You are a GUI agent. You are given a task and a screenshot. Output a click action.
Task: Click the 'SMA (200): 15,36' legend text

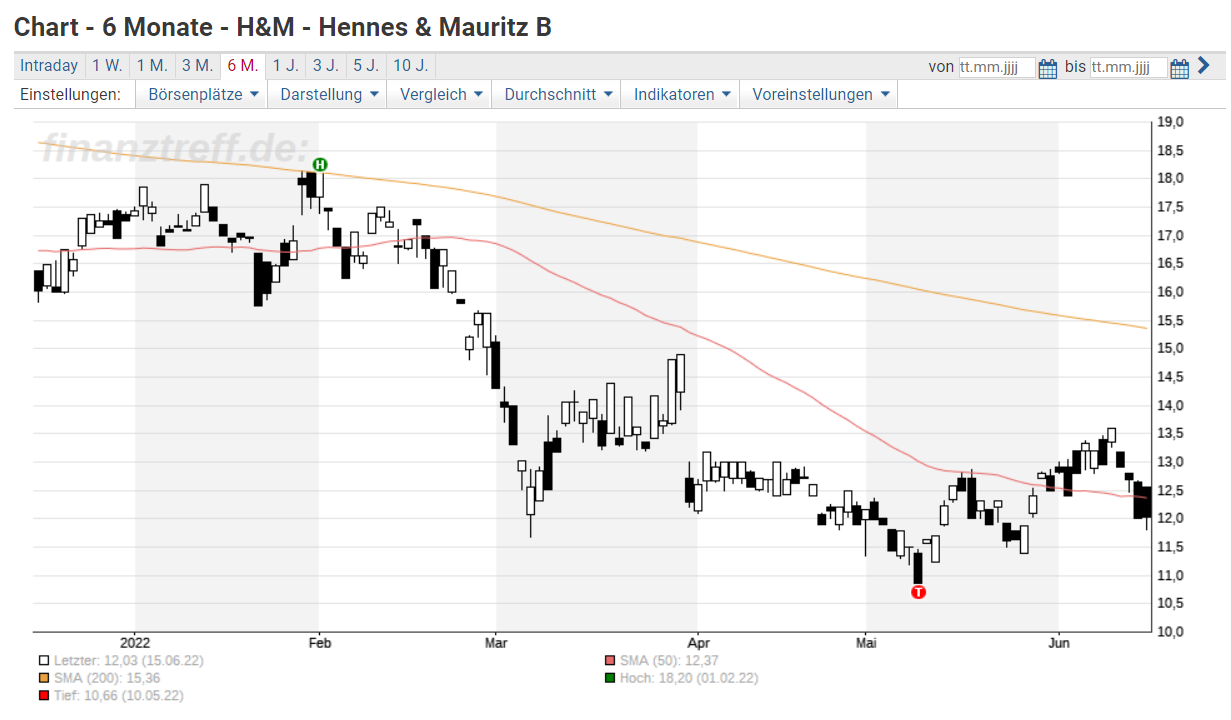click(x=107, y=678)
